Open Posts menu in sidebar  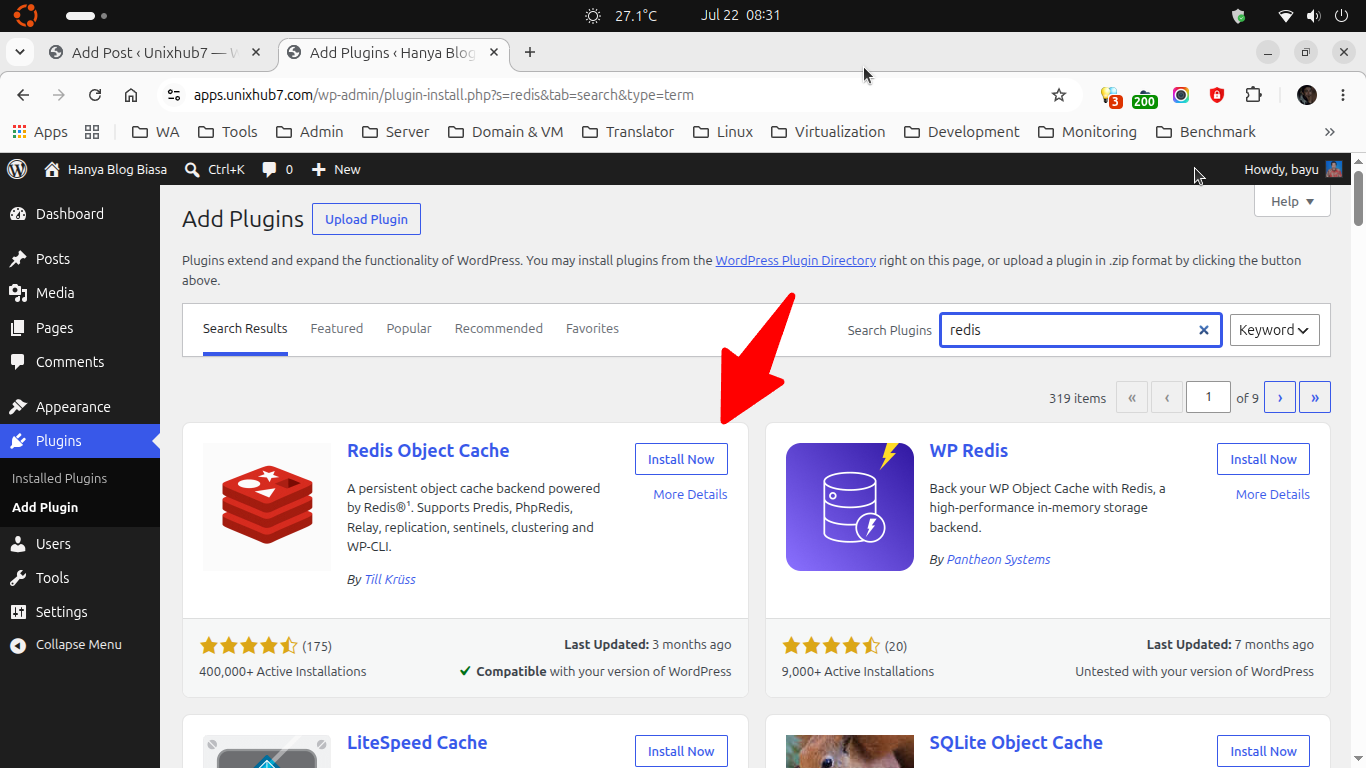(80, 259)
